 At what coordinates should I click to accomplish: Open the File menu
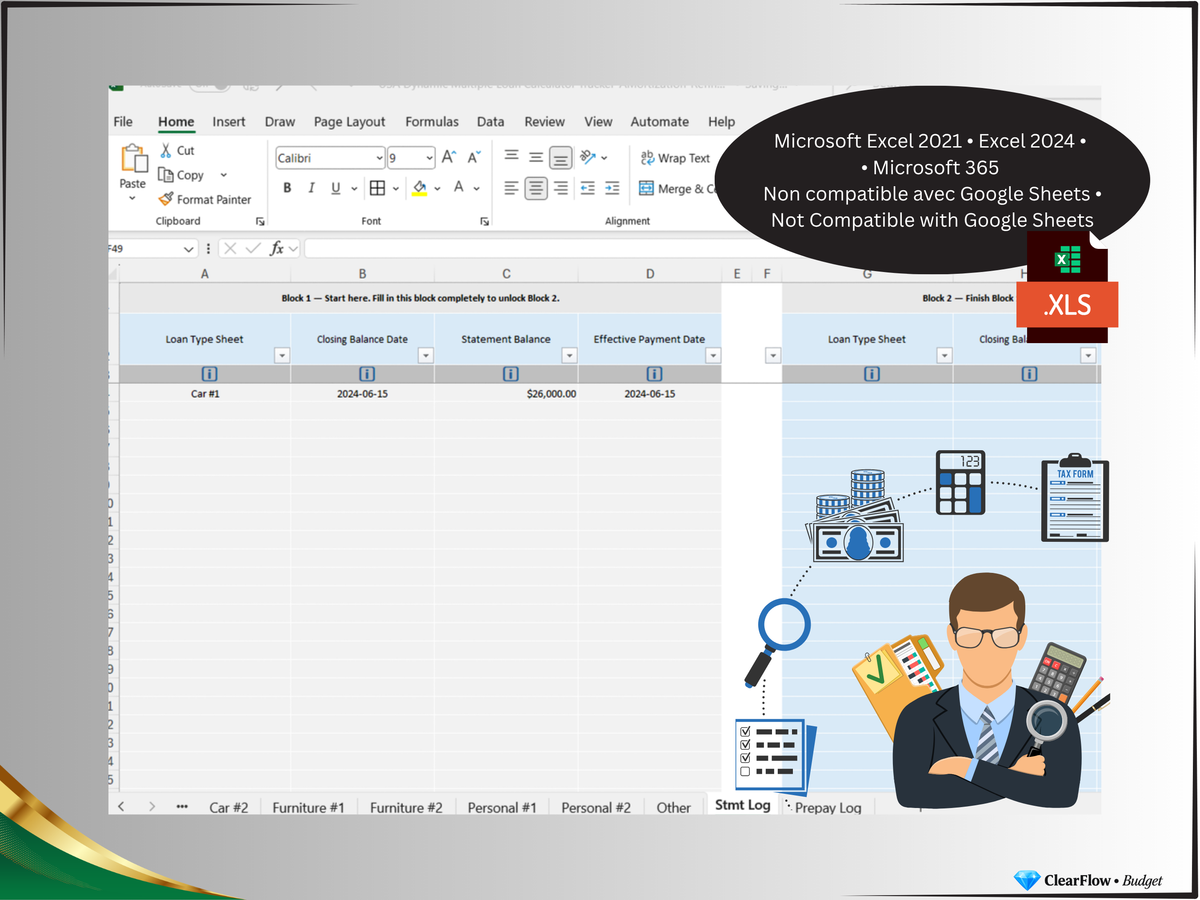pos(123,122)
